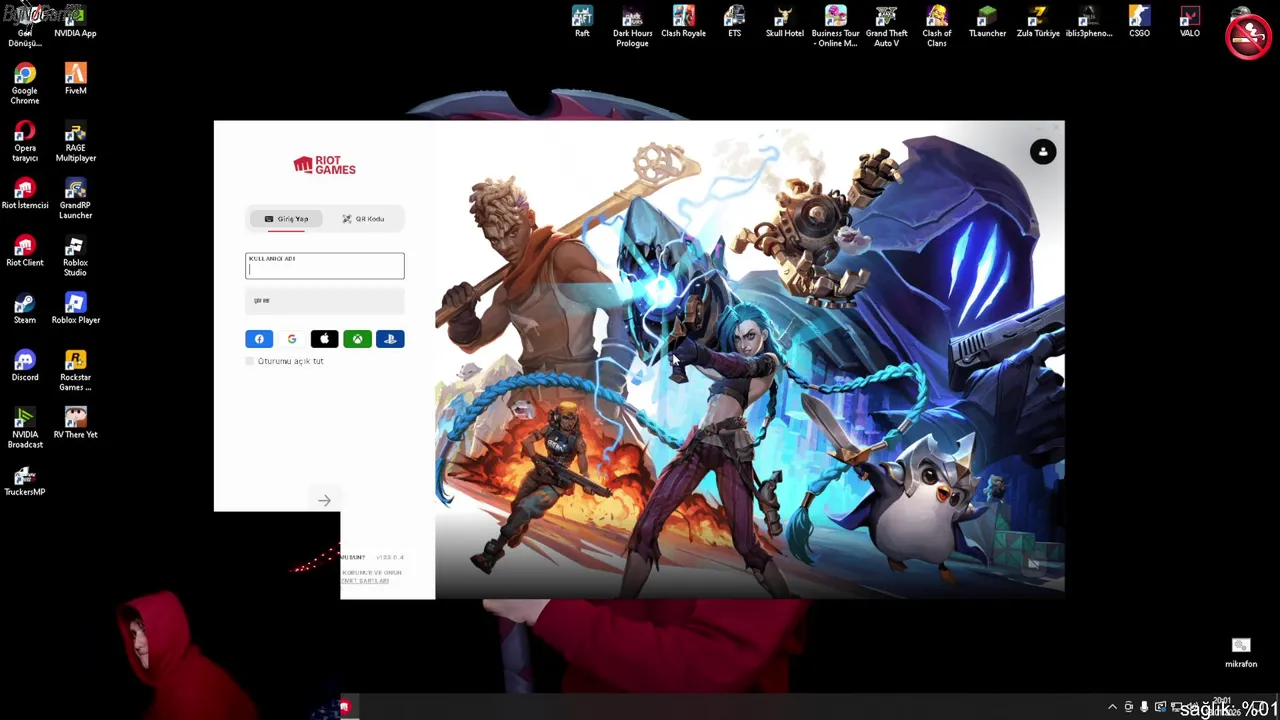Open the round profile icon in Riot window
1280x720 pixels.
(x=1043, y=152)
